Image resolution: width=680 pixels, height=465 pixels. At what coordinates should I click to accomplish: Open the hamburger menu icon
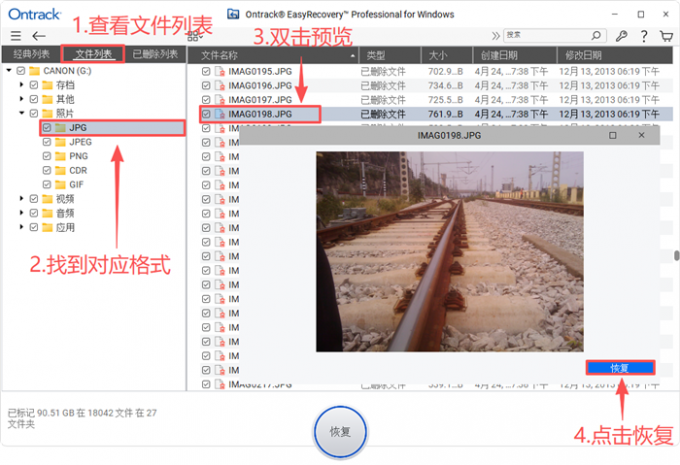[16, 36]
